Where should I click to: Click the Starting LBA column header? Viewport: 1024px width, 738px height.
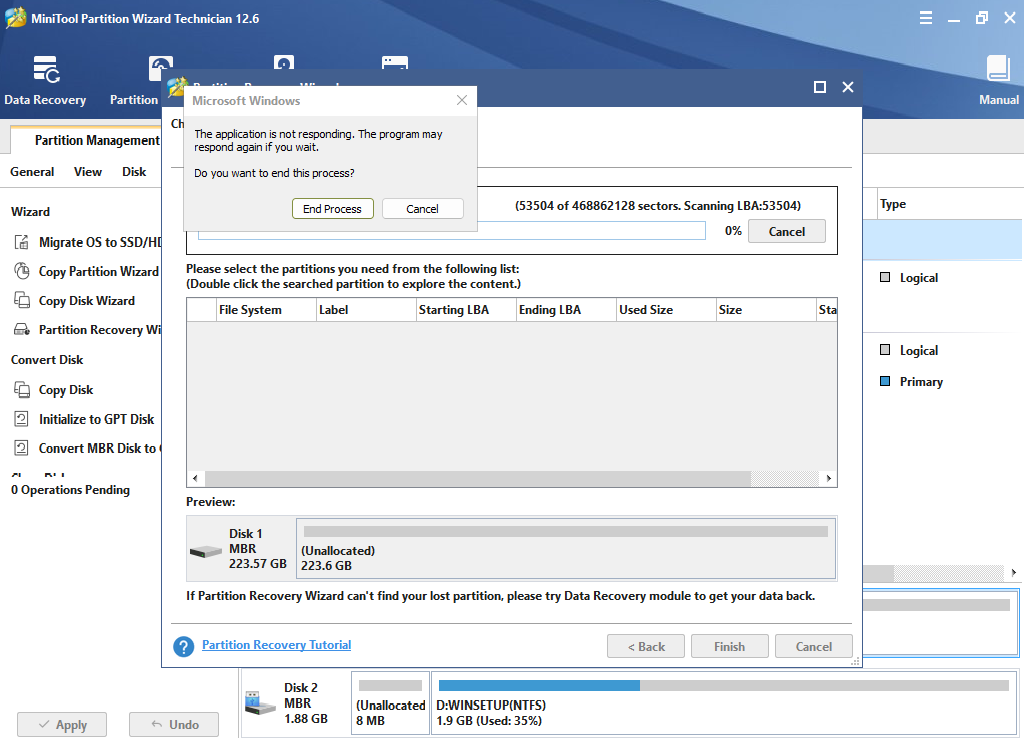(x=466, y=310)
